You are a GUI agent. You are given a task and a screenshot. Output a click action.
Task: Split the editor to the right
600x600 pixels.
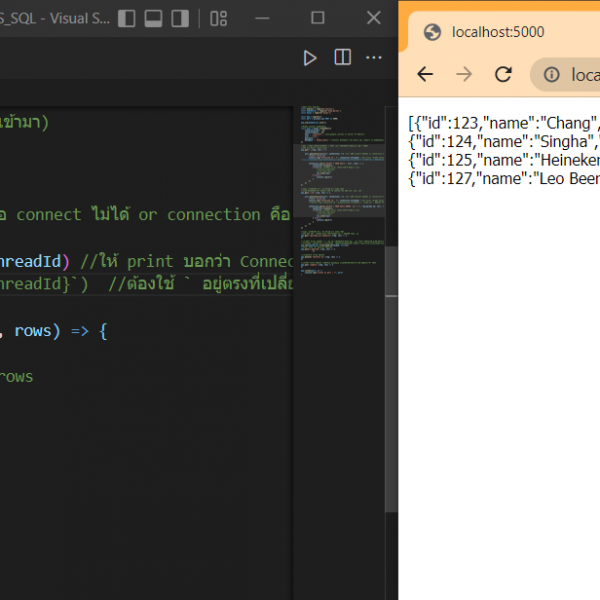coord(342,58)
